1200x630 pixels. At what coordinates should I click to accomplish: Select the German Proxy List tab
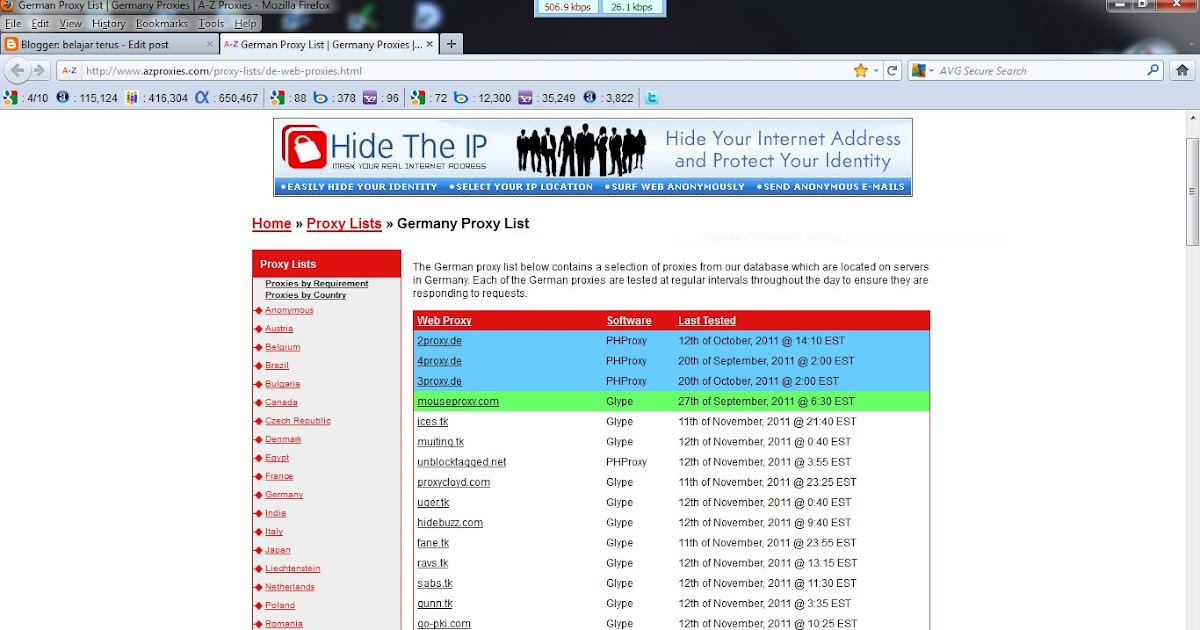(329, 44)
